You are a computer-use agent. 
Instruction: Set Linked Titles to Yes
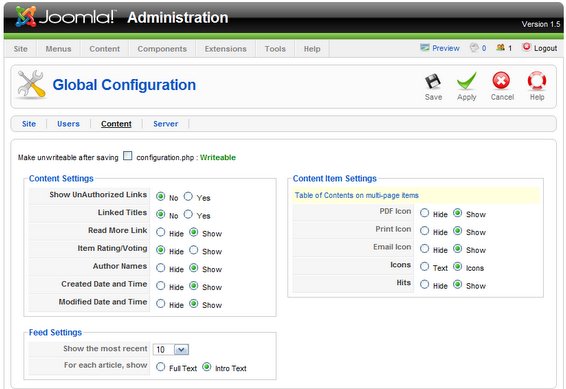(x=188, y=214)
